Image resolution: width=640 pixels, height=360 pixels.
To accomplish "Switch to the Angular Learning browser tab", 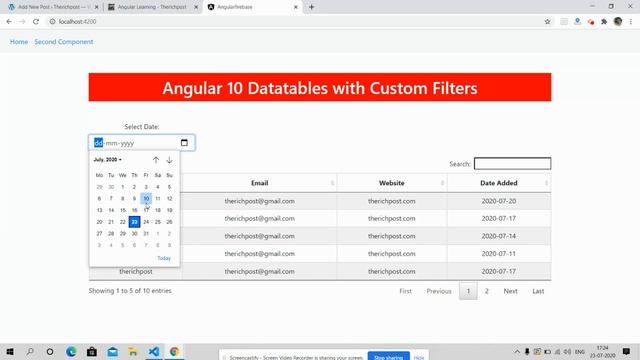I will click(x=152, y=7).
